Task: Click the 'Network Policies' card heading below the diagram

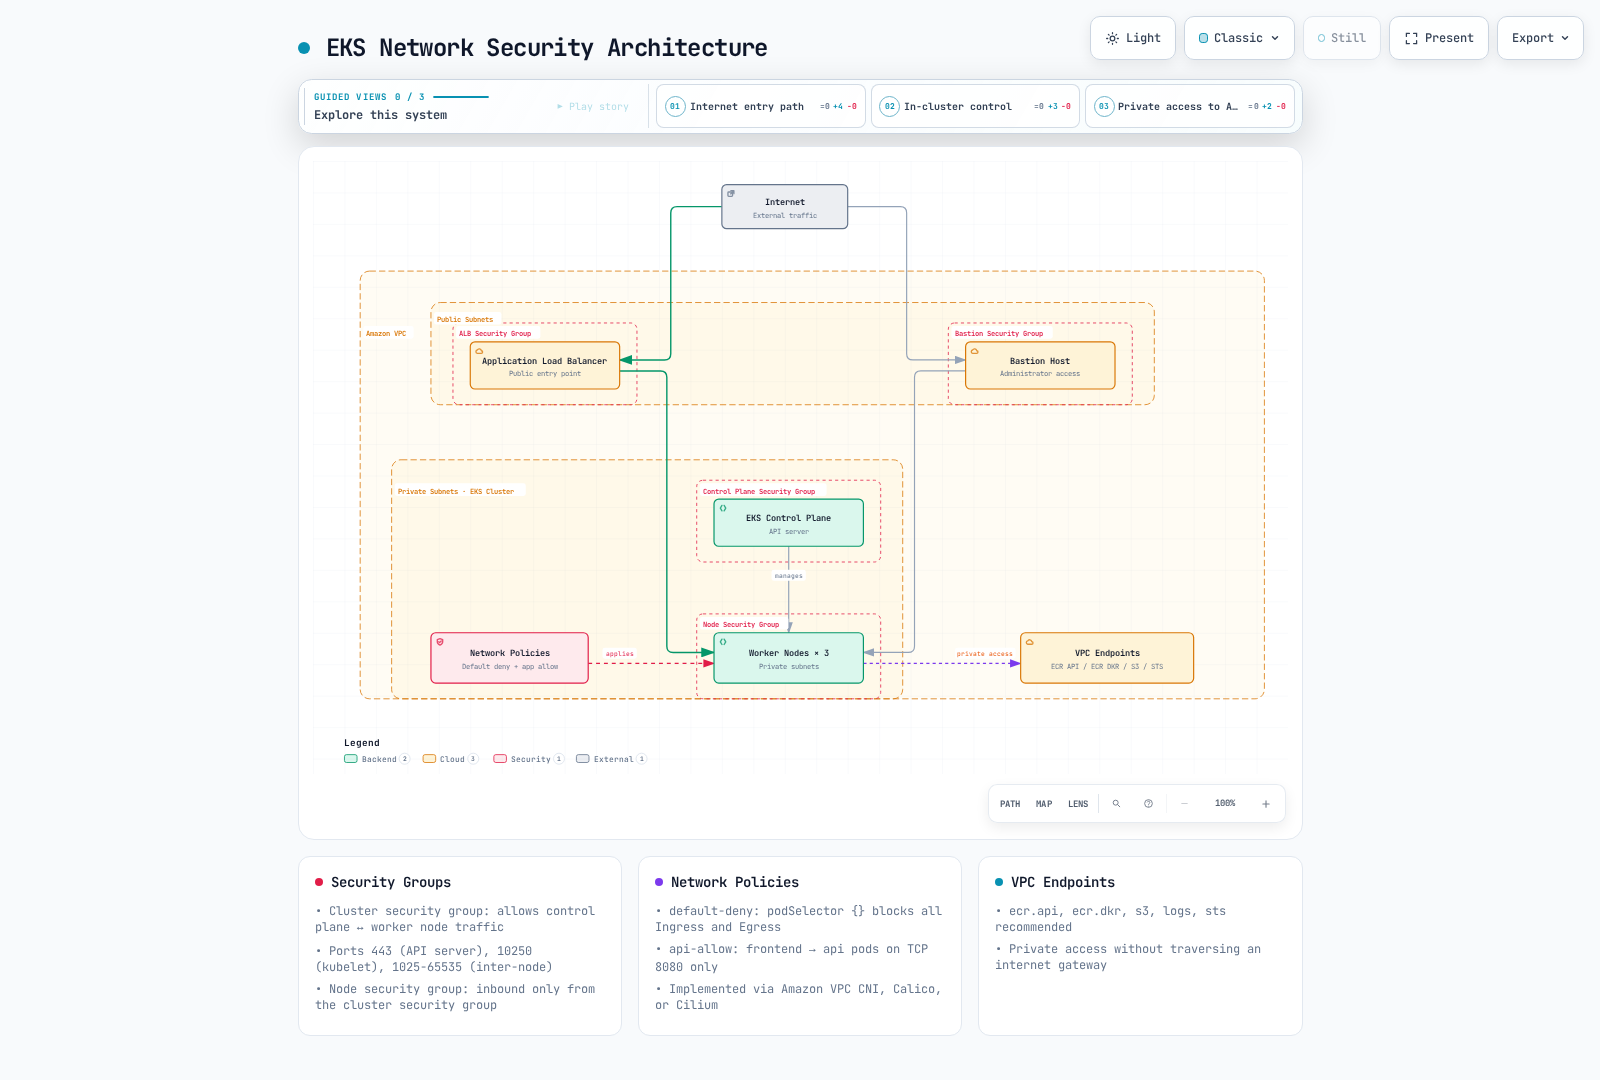Action: [x=735, y=882]
